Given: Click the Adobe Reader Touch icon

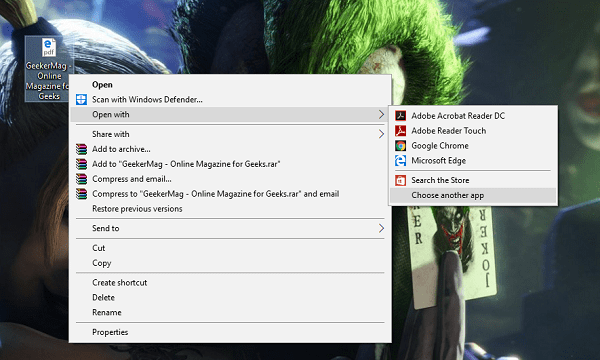Looking at the screenshot, I should click(x=401, y=131).
